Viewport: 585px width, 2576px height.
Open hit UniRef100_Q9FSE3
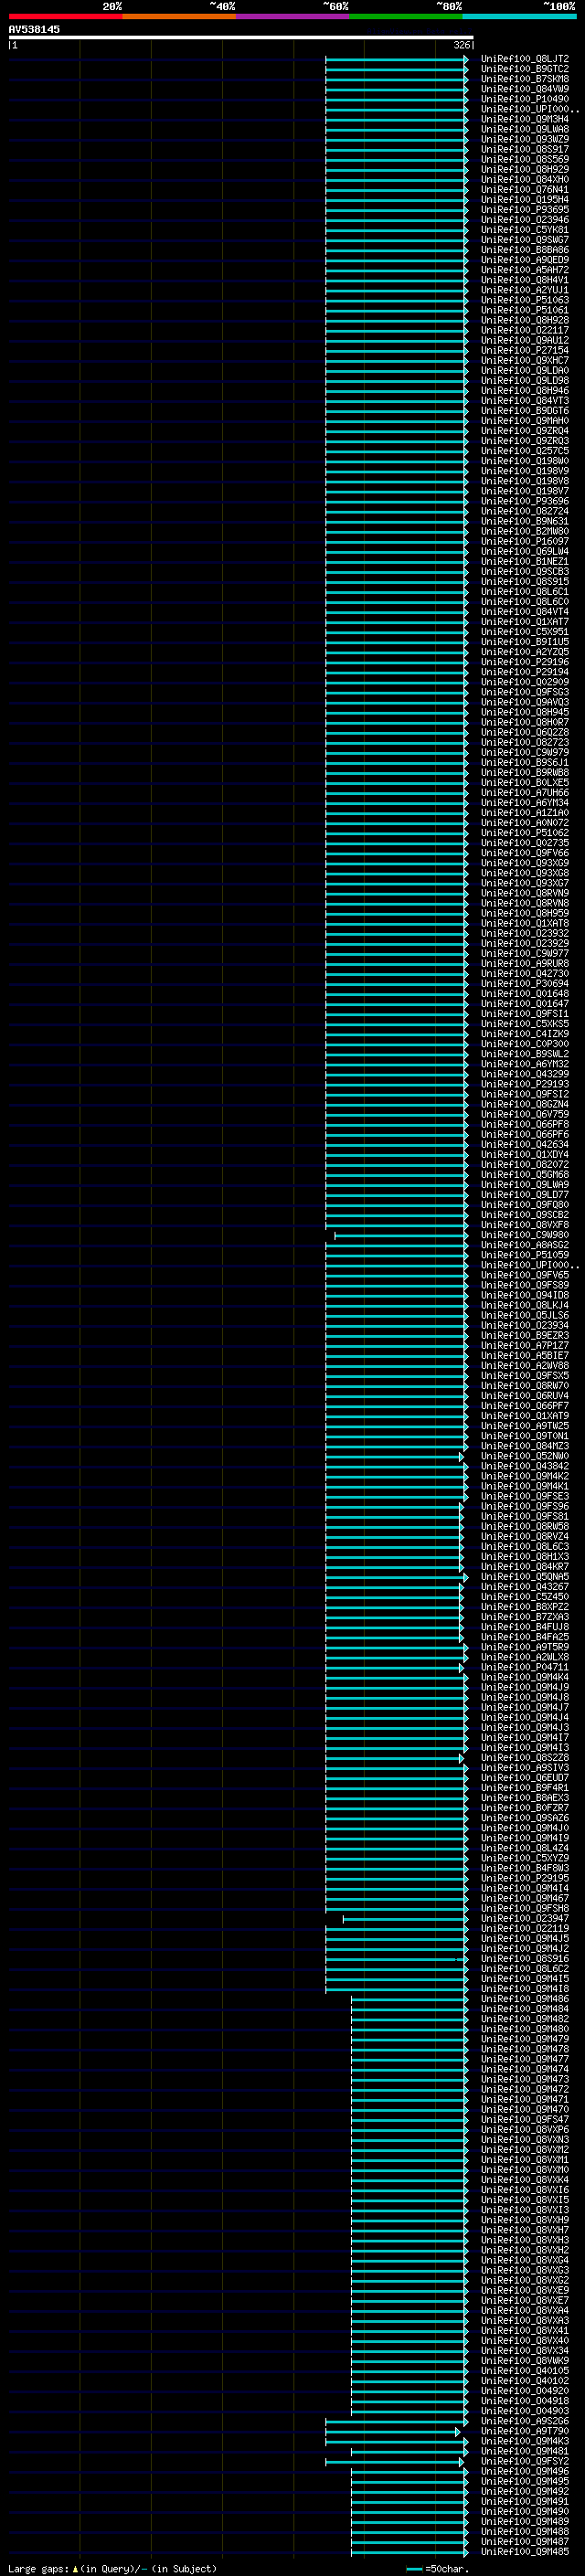point(525,1496)
